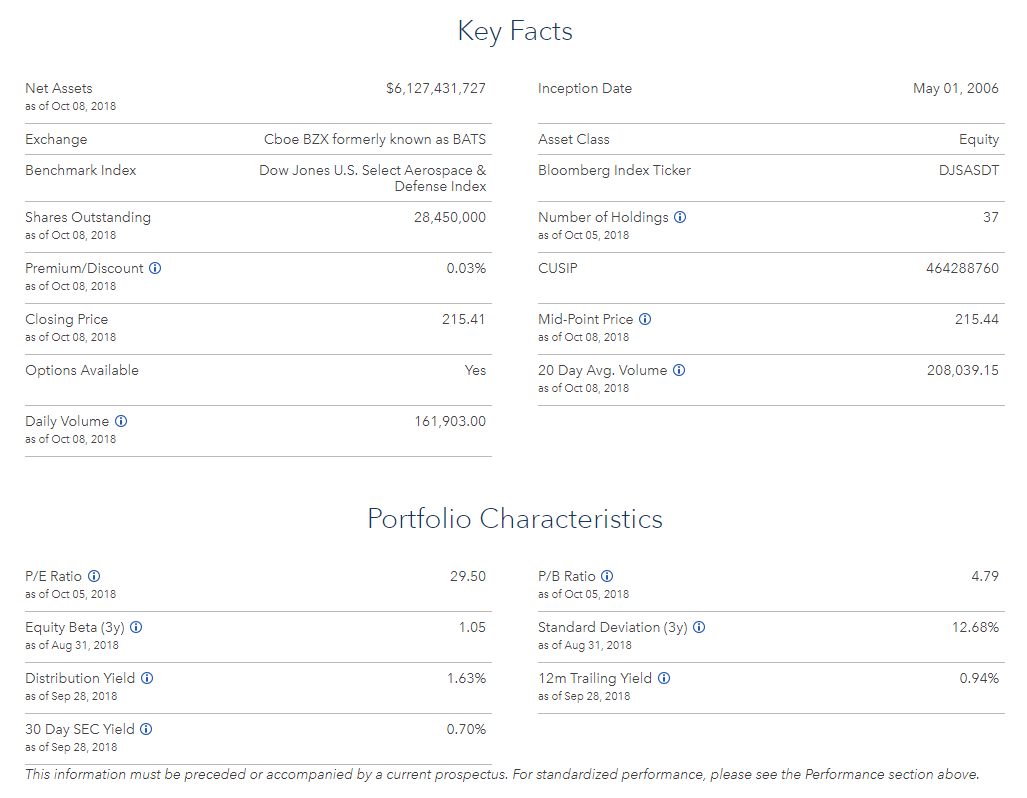Image resolution: width=1027 pixels, height=798 pixels.
Task: Click the Portfolio Characteristics heading
Action: (x=514, y=519)
